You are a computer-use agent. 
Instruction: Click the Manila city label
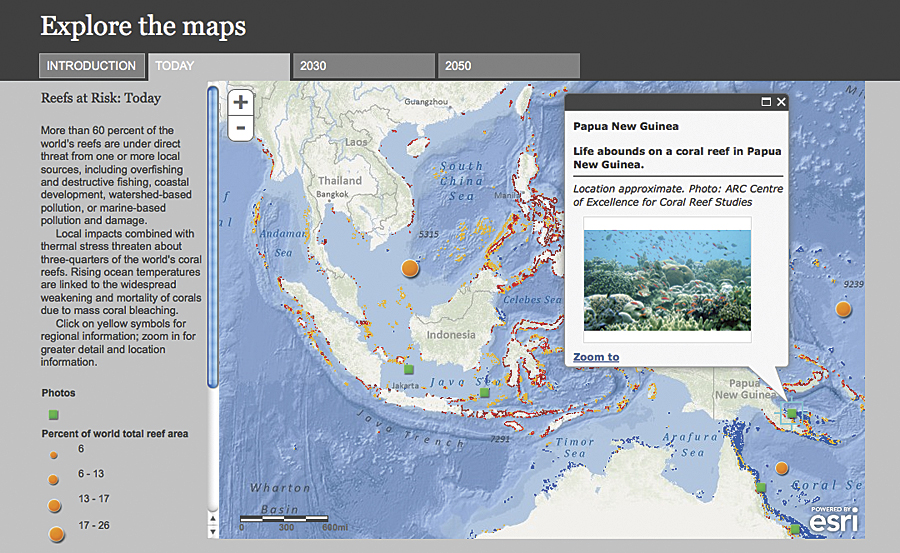pos(506,195)
